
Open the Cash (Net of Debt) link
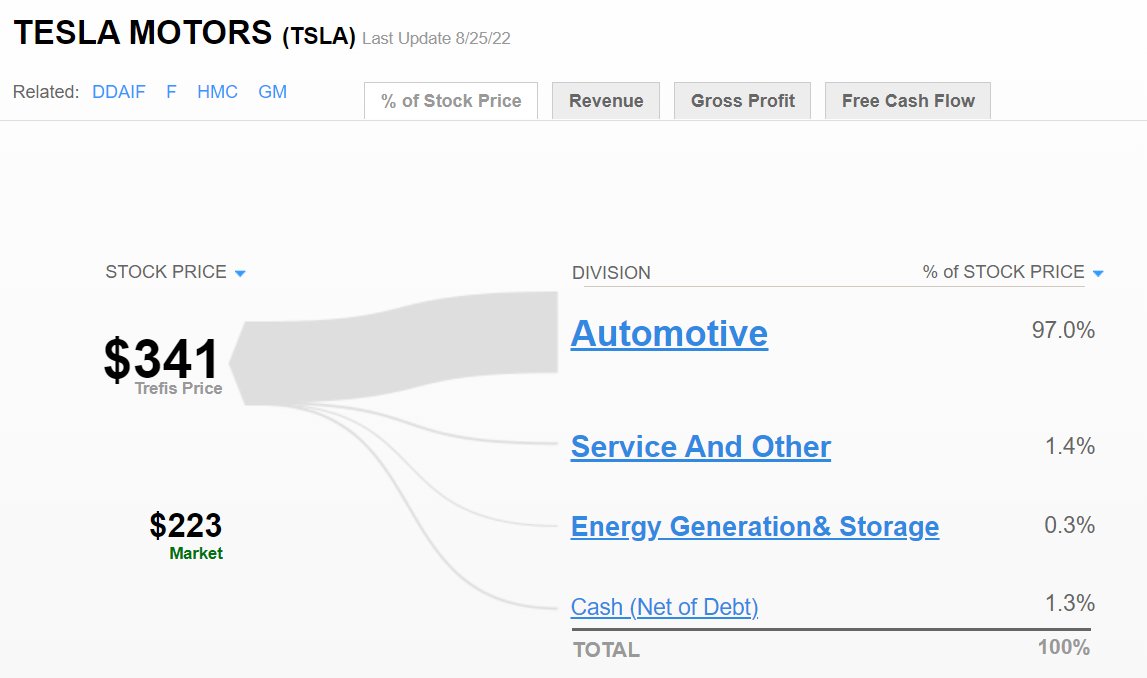tap(664, 607)
